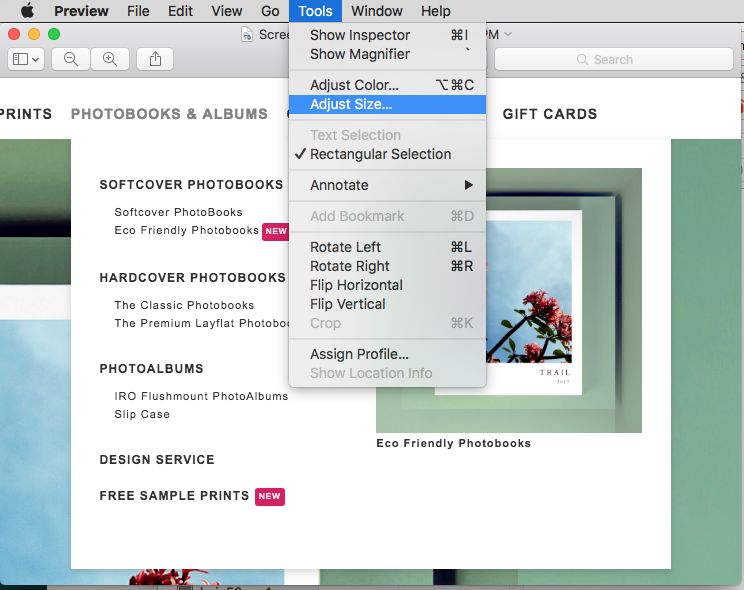Choose Rotate Right
The image size is (744, 590).
point(387,266)
